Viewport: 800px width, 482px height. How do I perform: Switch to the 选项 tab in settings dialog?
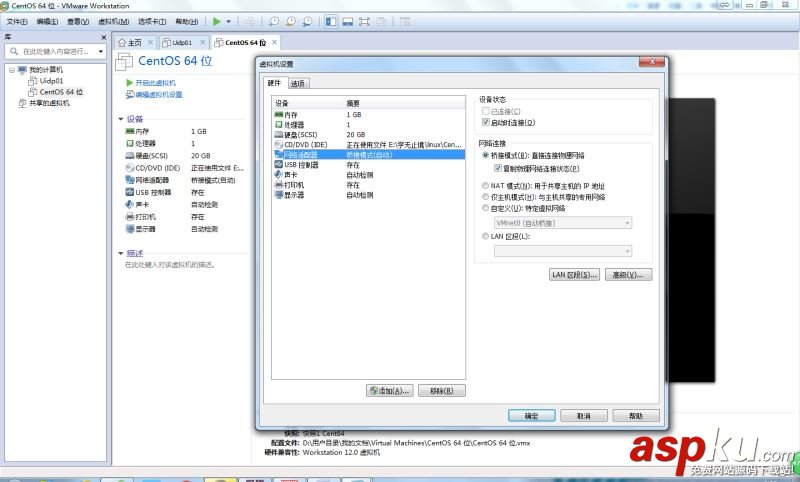298,83
